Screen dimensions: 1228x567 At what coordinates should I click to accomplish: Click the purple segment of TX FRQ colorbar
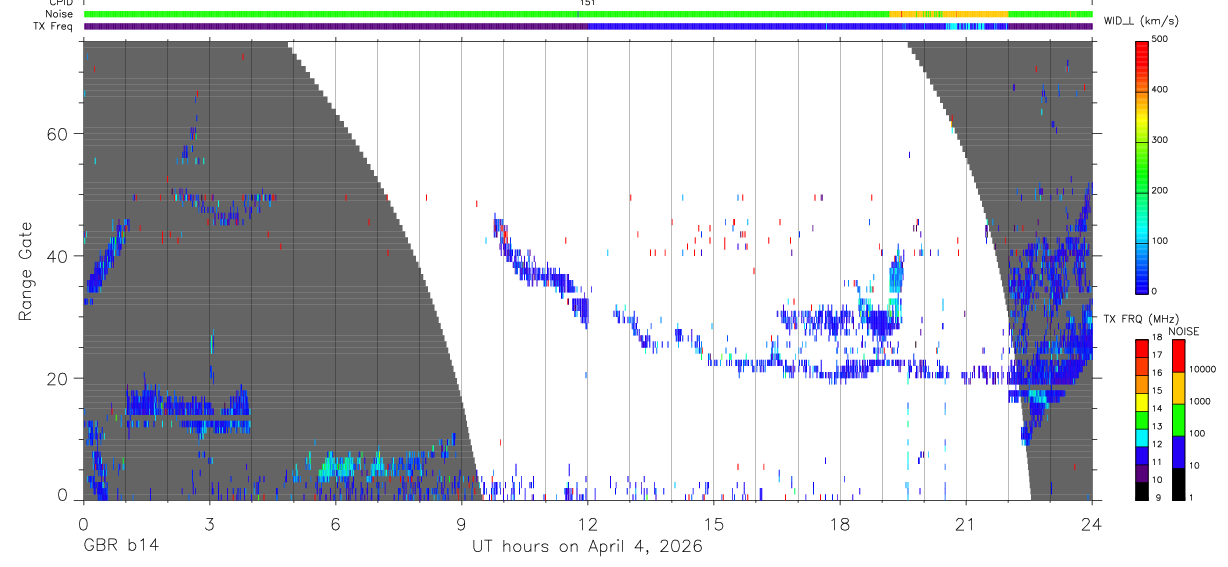(x=1141, y=473)
